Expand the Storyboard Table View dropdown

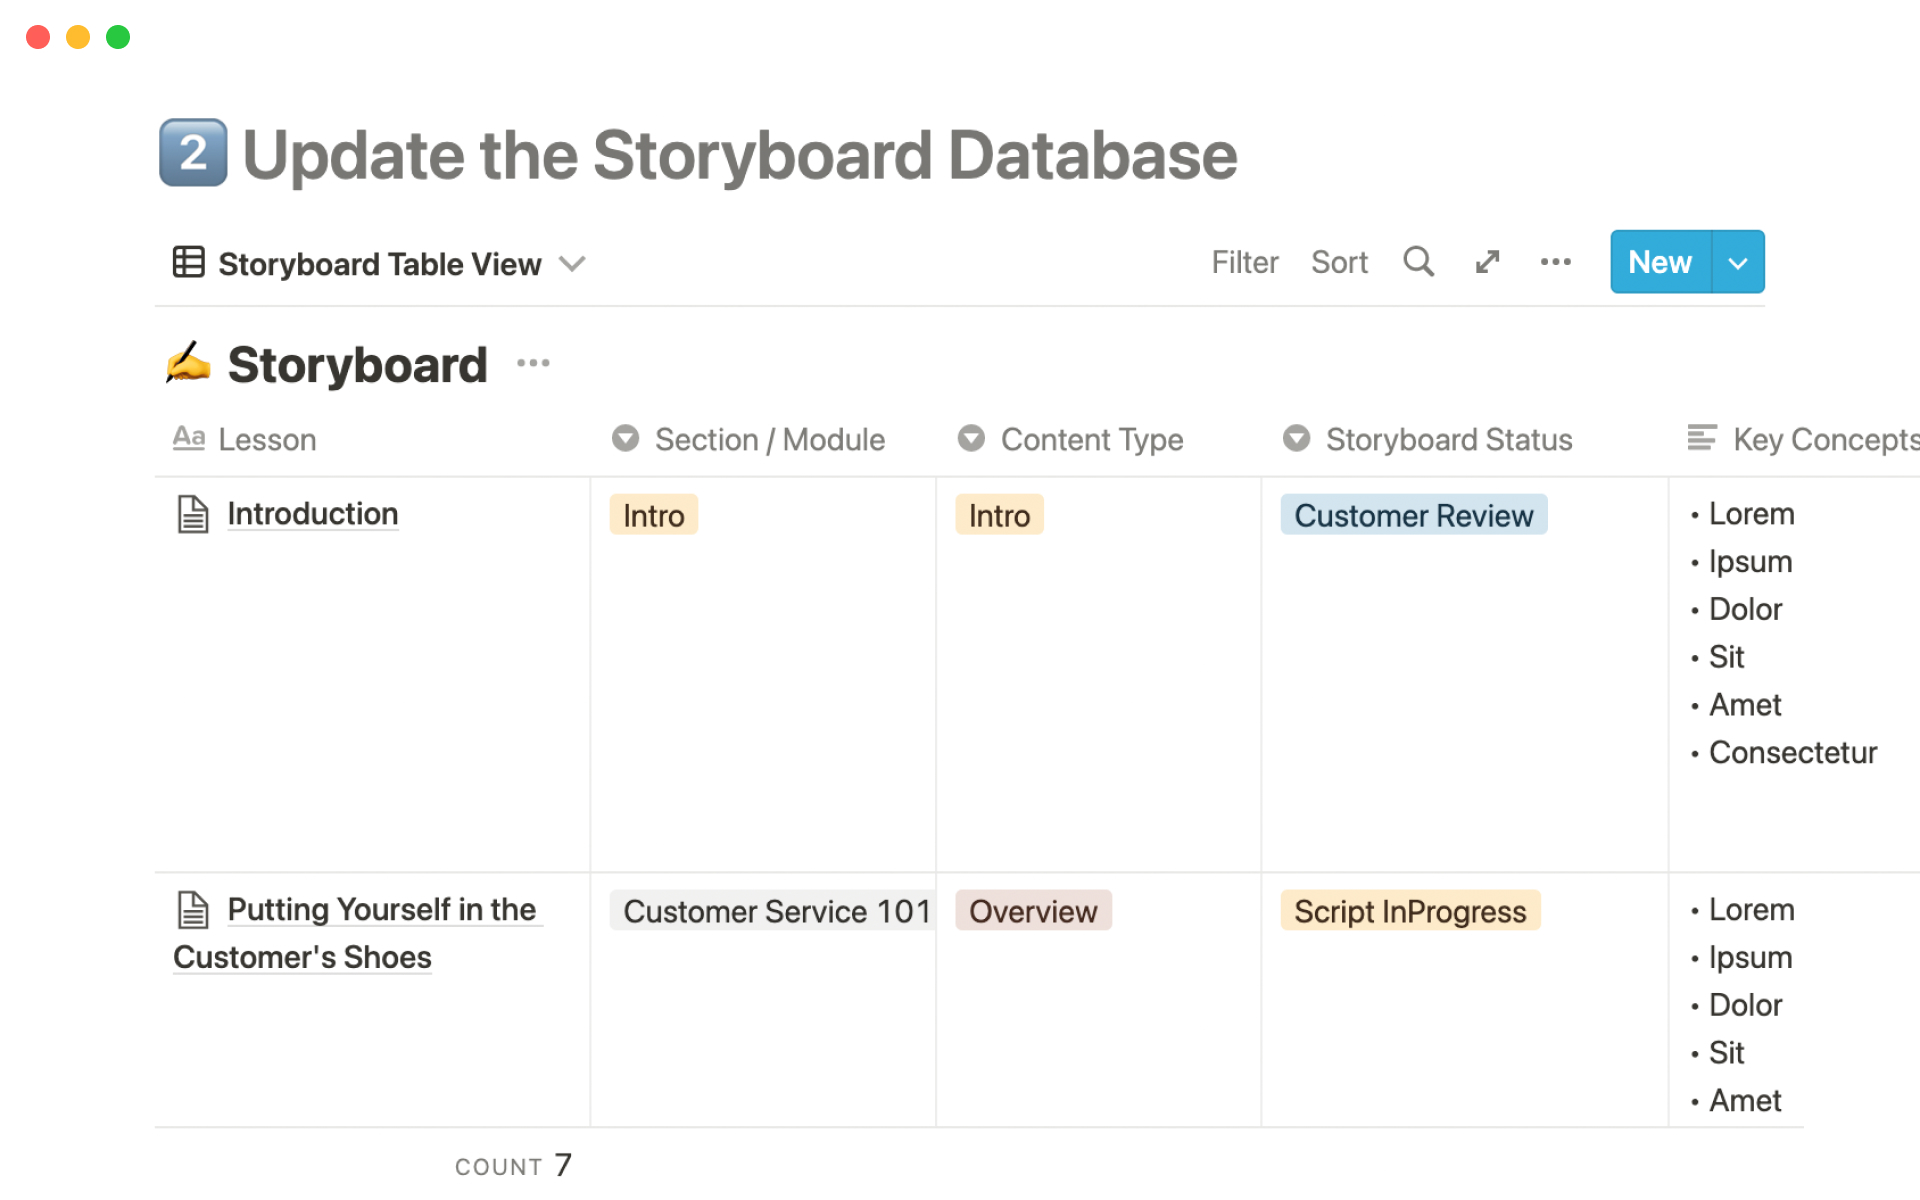[x=574, y=263]
